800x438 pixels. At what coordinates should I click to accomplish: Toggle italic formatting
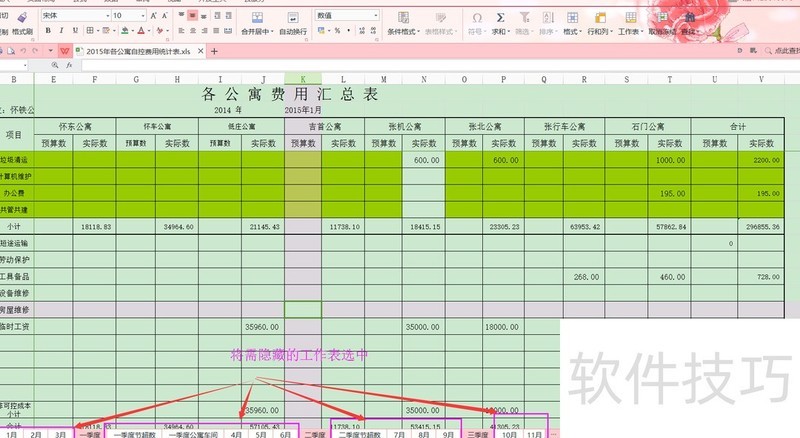(61, 31)
